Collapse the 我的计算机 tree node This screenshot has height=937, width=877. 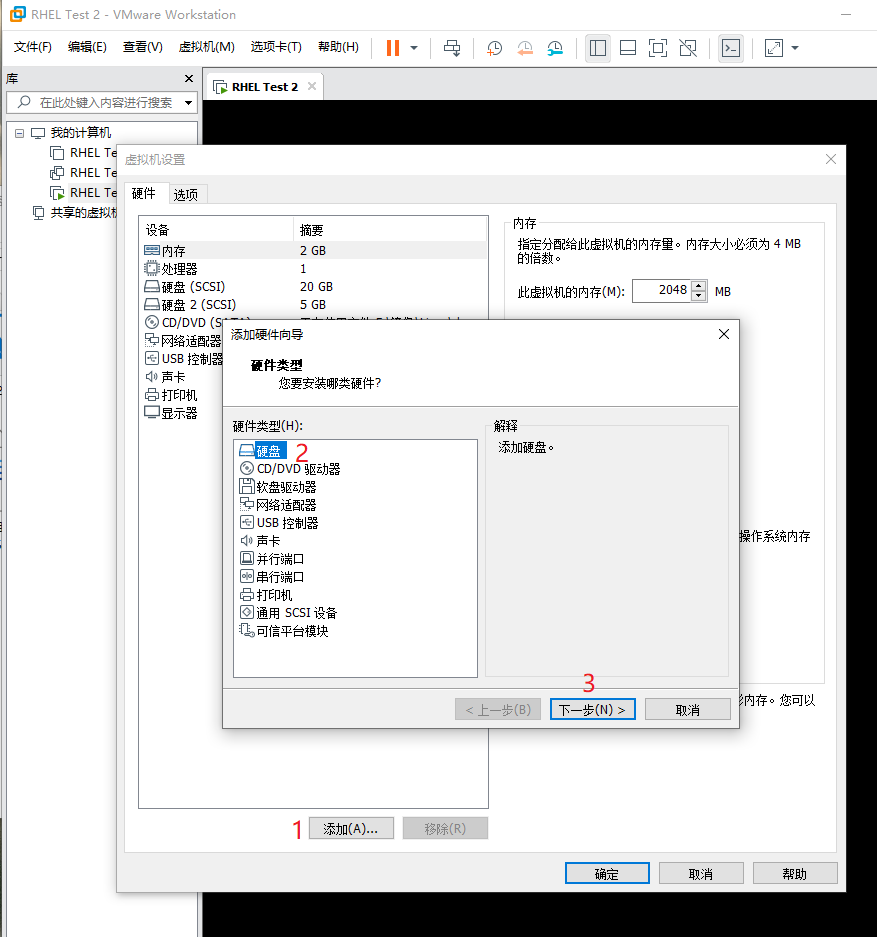(x=20, y=133)
